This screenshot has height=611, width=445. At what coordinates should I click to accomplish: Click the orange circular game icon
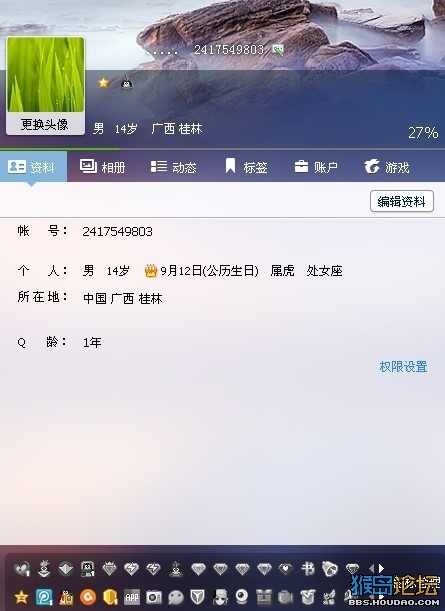click(88, 597)
